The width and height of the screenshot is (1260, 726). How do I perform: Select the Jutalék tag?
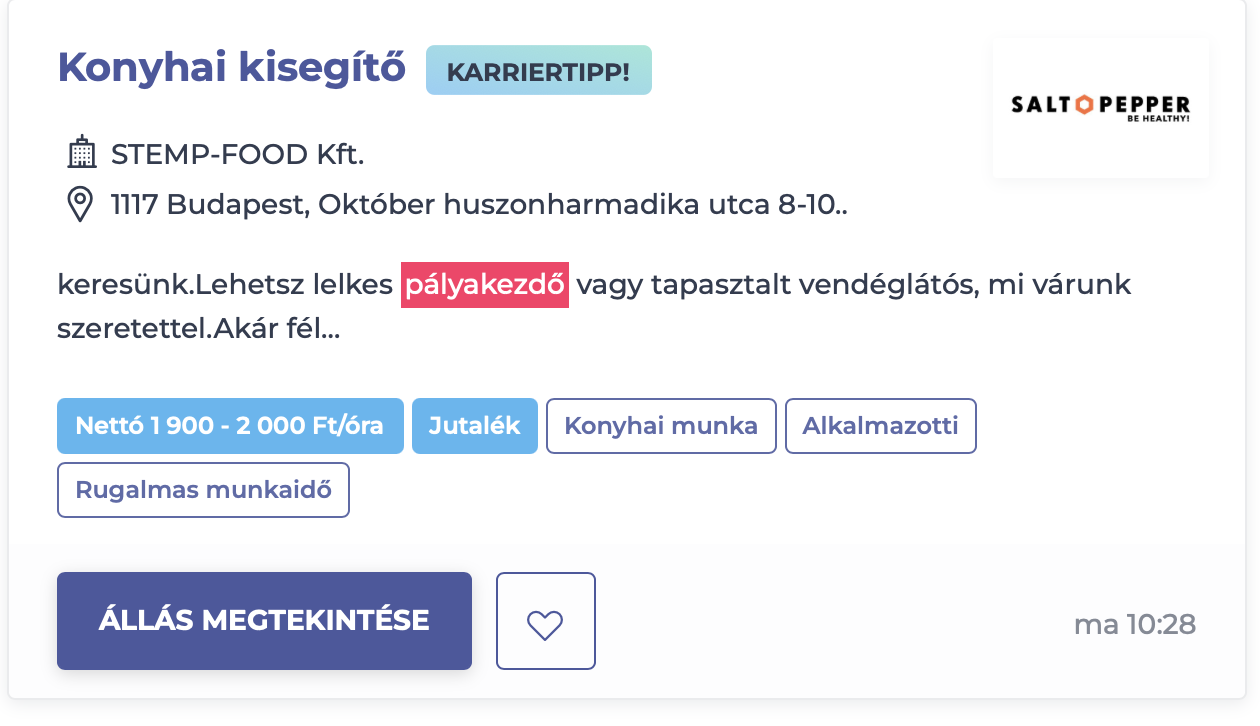(475, 426)
